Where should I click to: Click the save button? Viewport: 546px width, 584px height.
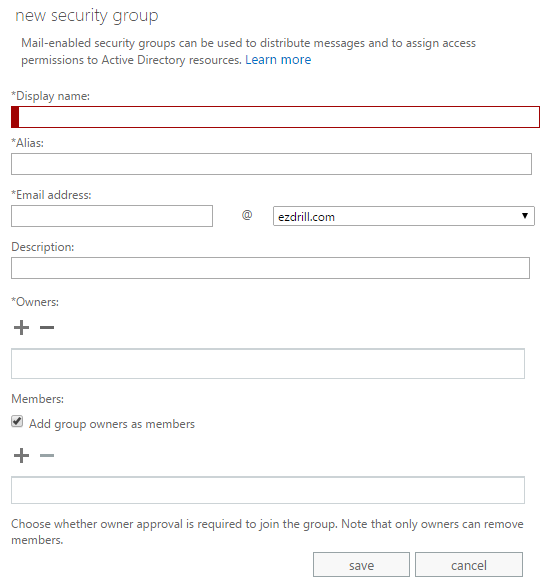click(x=361, y=565)
